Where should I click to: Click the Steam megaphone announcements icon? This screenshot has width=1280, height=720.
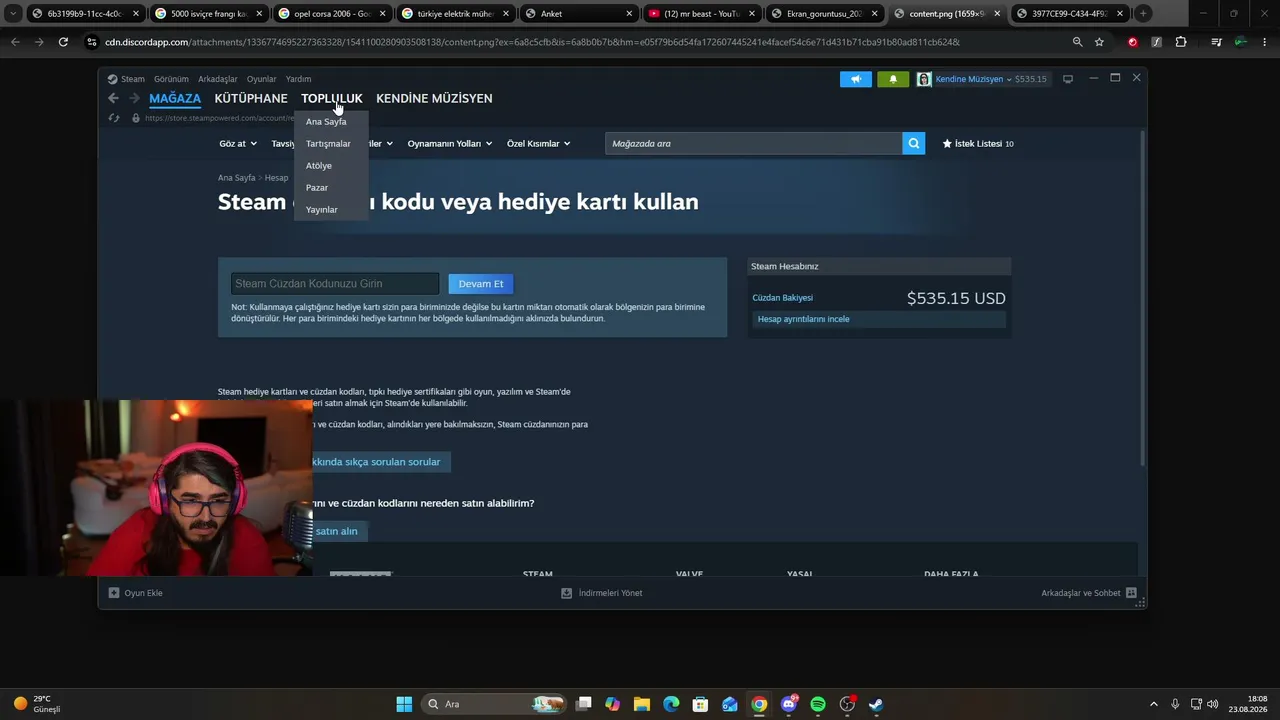[x=855, y=79]
